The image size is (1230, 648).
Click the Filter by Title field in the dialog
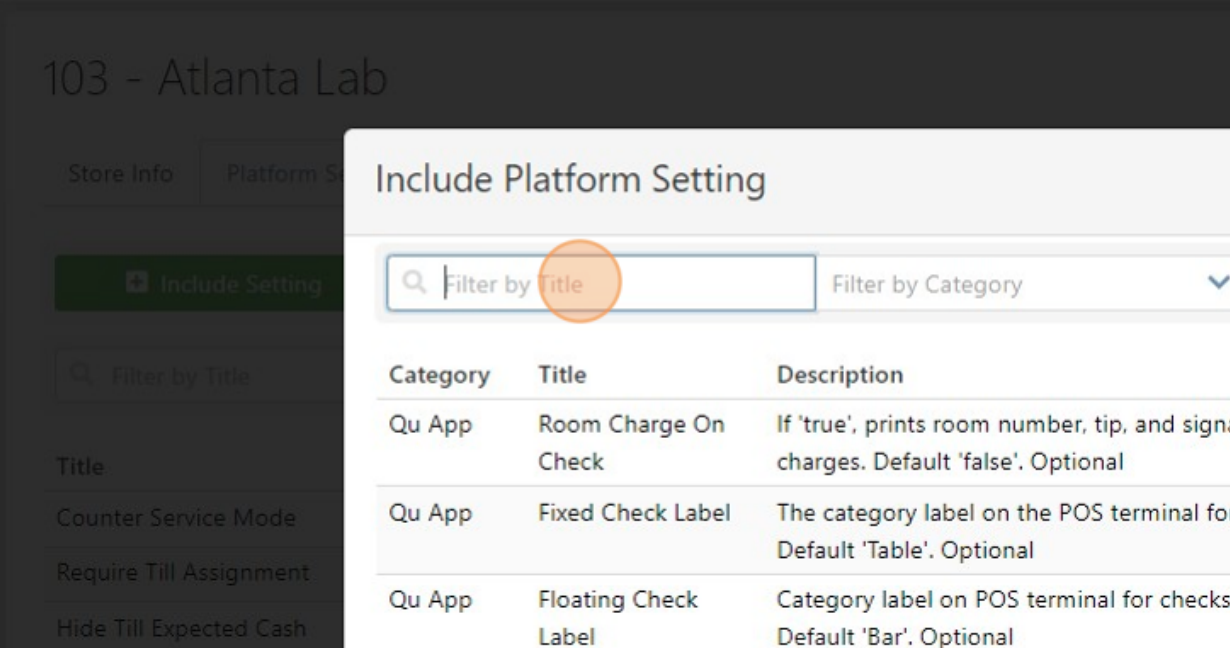601,283
